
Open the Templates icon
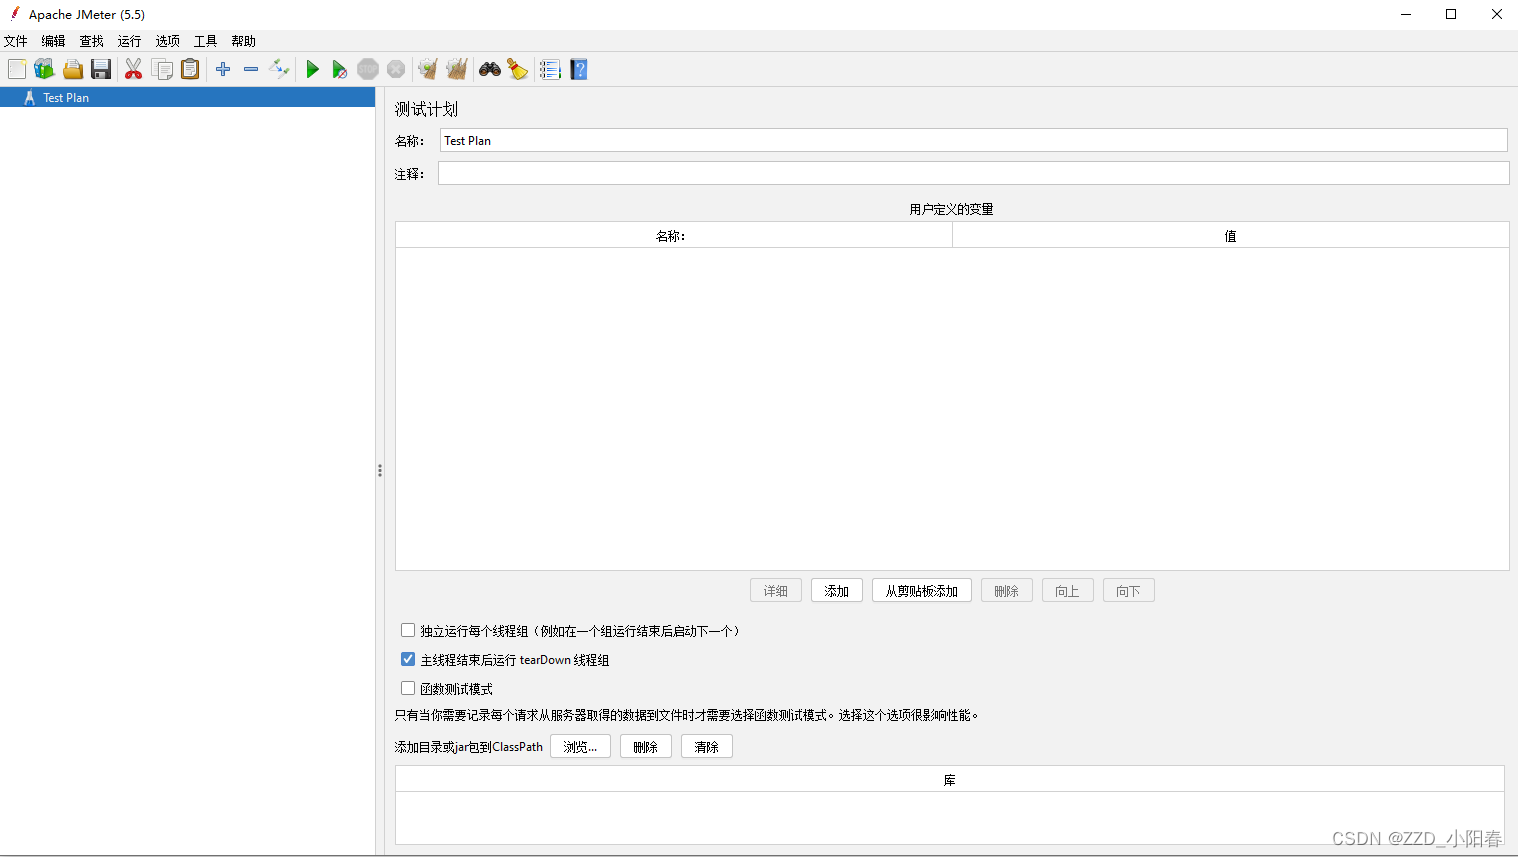44,69
